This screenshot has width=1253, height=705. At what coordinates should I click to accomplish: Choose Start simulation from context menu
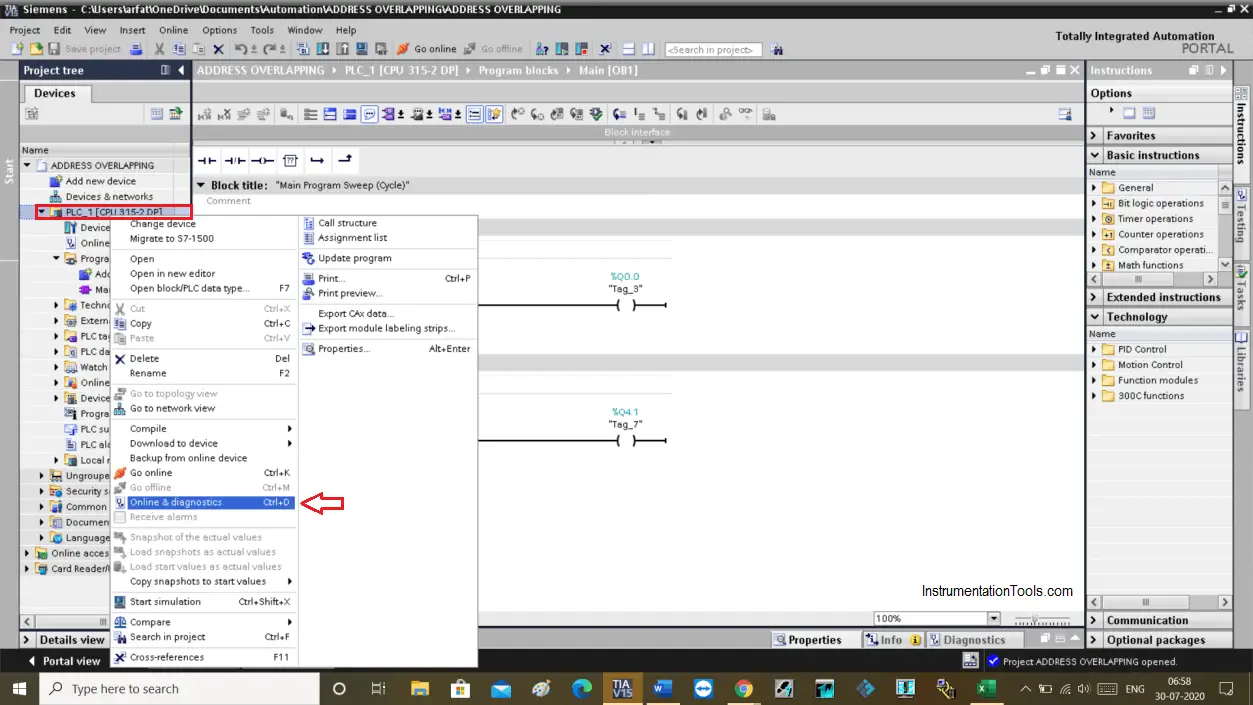pyautogui.click(x=204, y=602)
